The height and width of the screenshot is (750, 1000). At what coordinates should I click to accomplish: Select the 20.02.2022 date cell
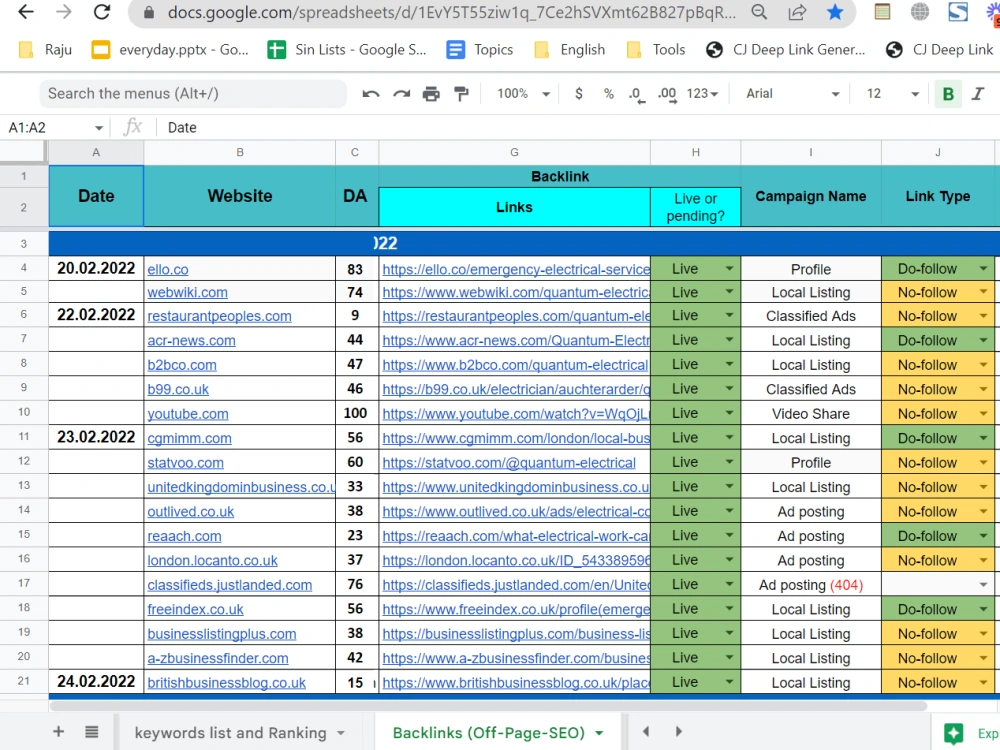[96, 268]
